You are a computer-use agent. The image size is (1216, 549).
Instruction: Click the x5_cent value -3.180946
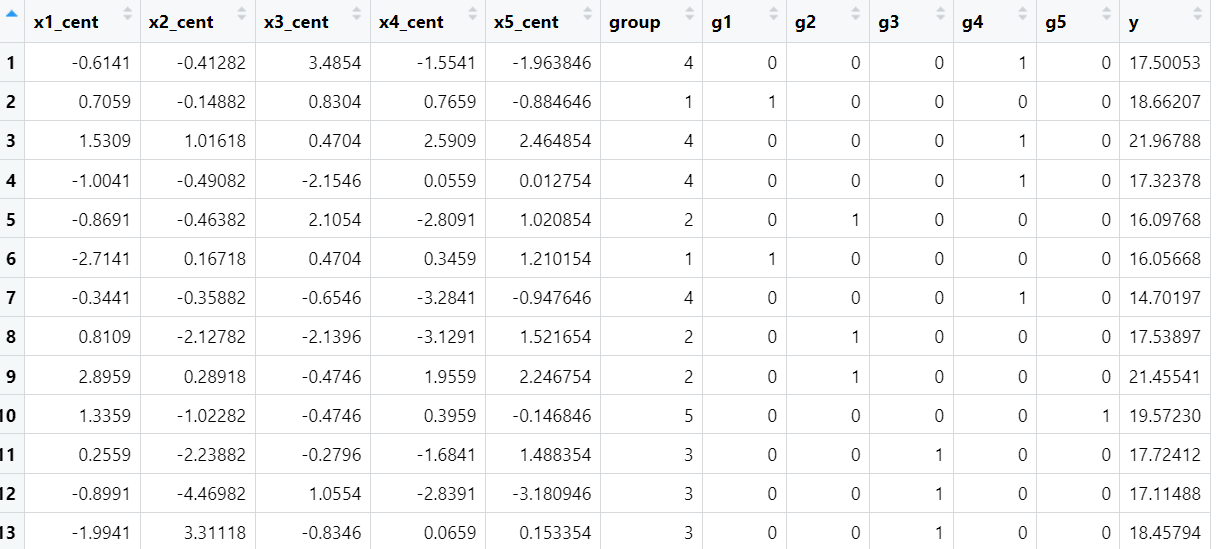click(x=552, y=494)
